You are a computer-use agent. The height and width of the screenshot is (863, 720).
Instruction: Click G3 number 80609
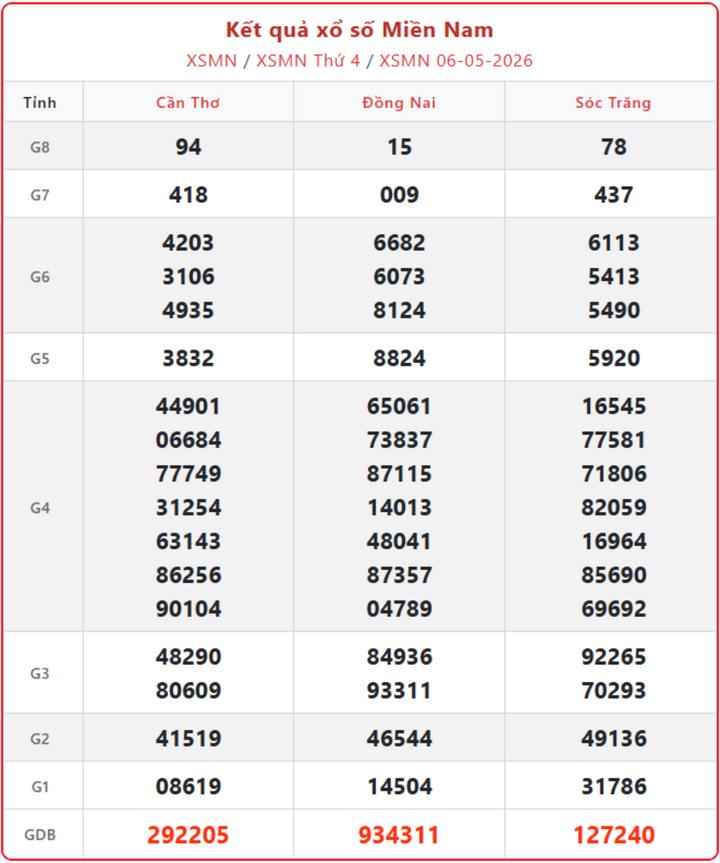[x=188, y=690]
